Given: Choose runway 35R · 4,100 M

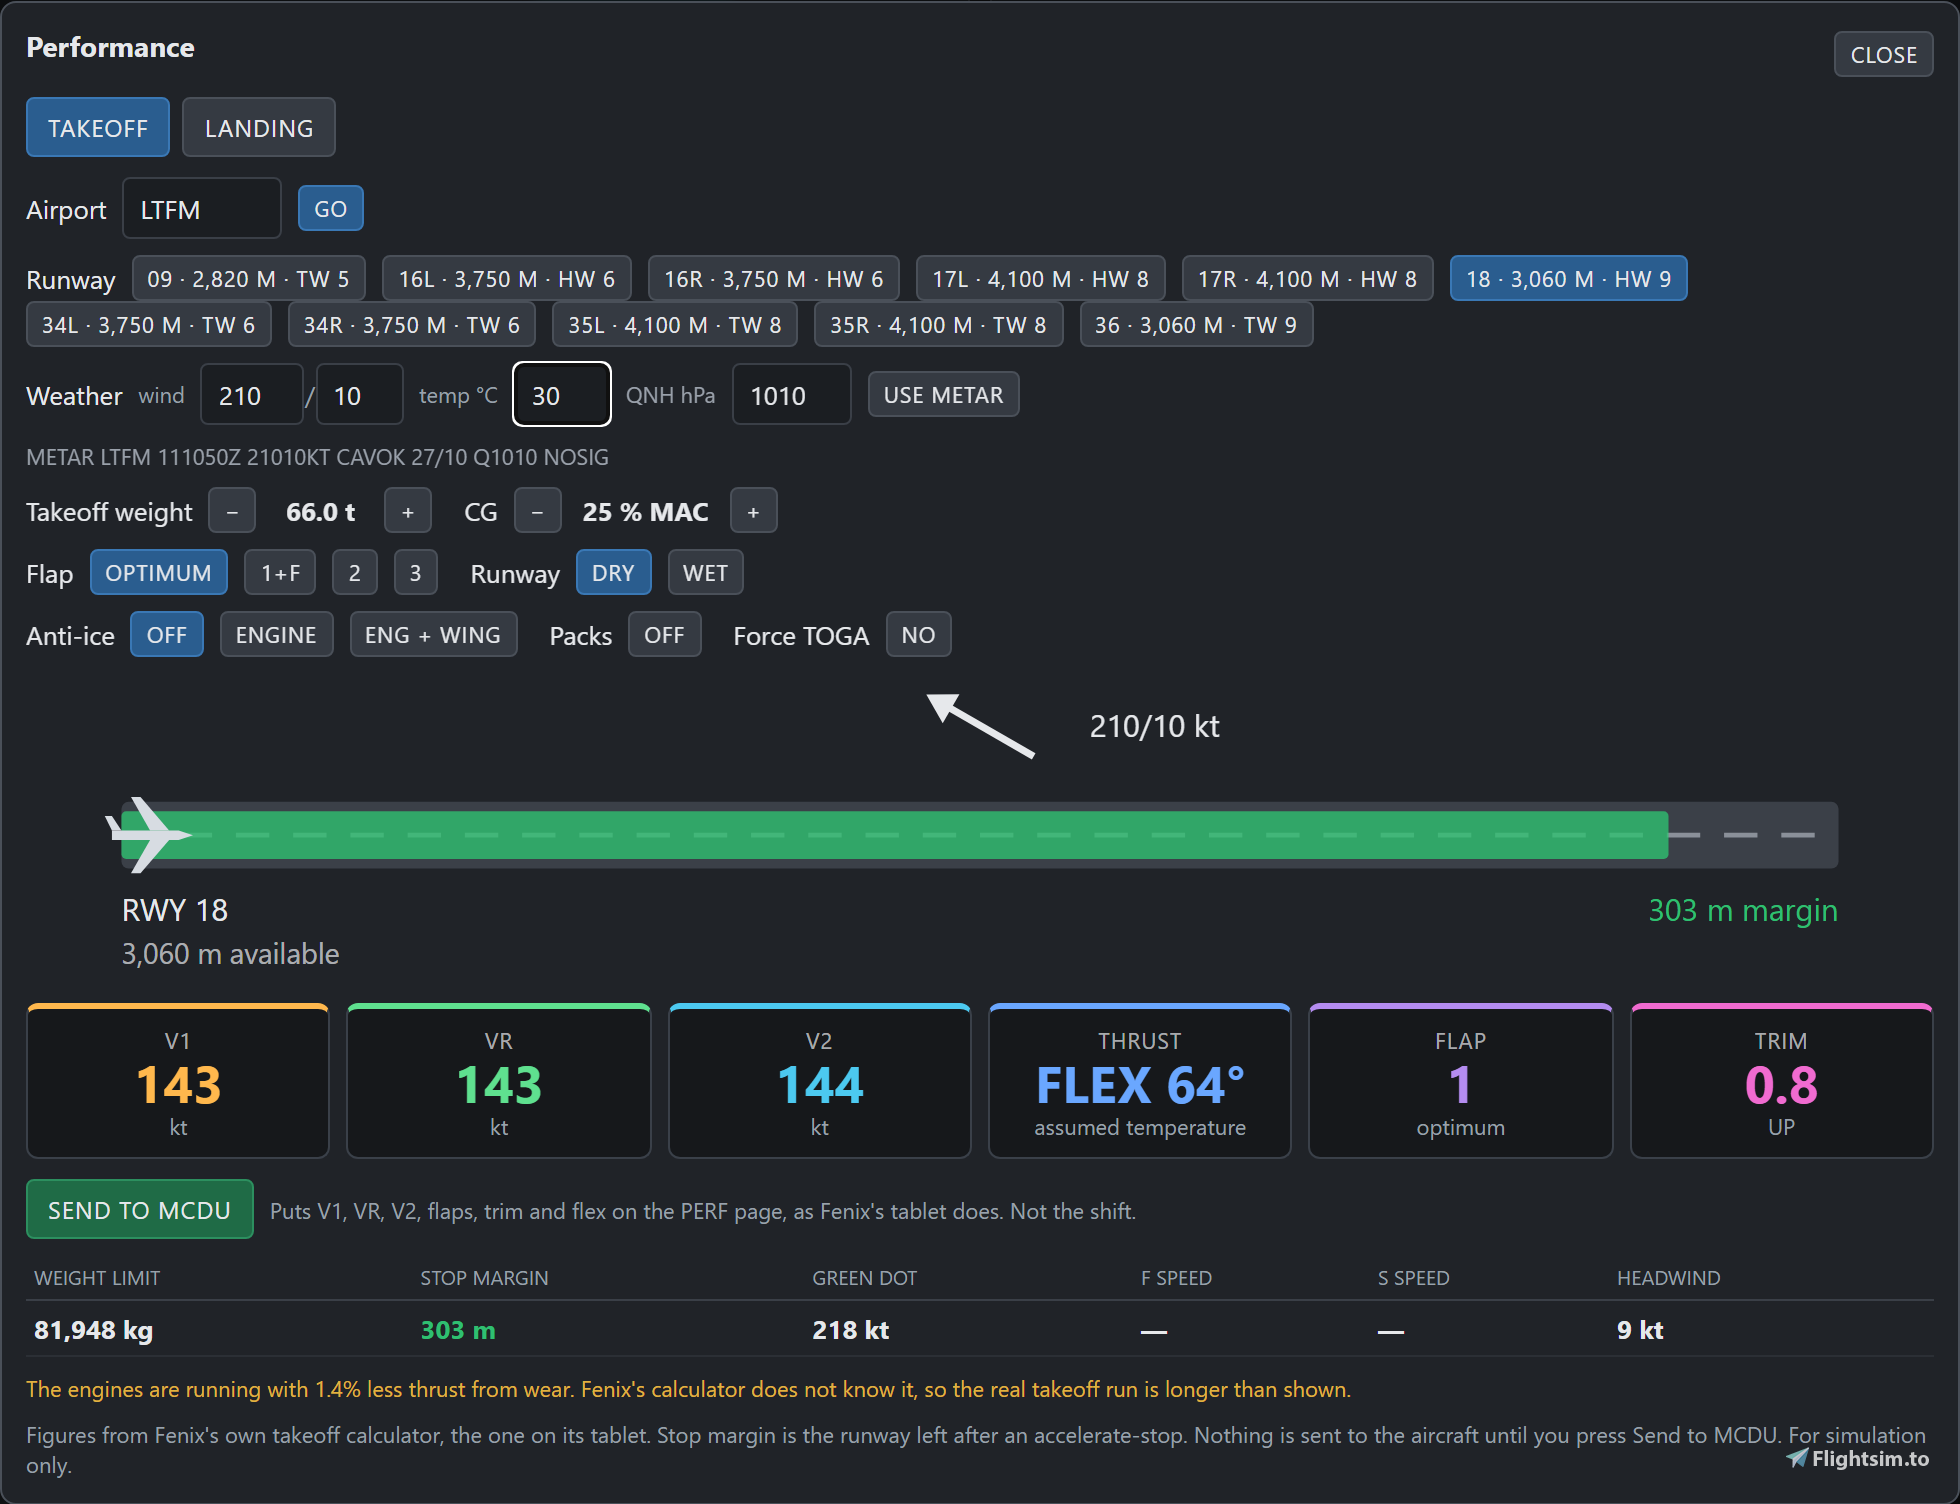Looking at the screenshot, I should pos(938,325).
